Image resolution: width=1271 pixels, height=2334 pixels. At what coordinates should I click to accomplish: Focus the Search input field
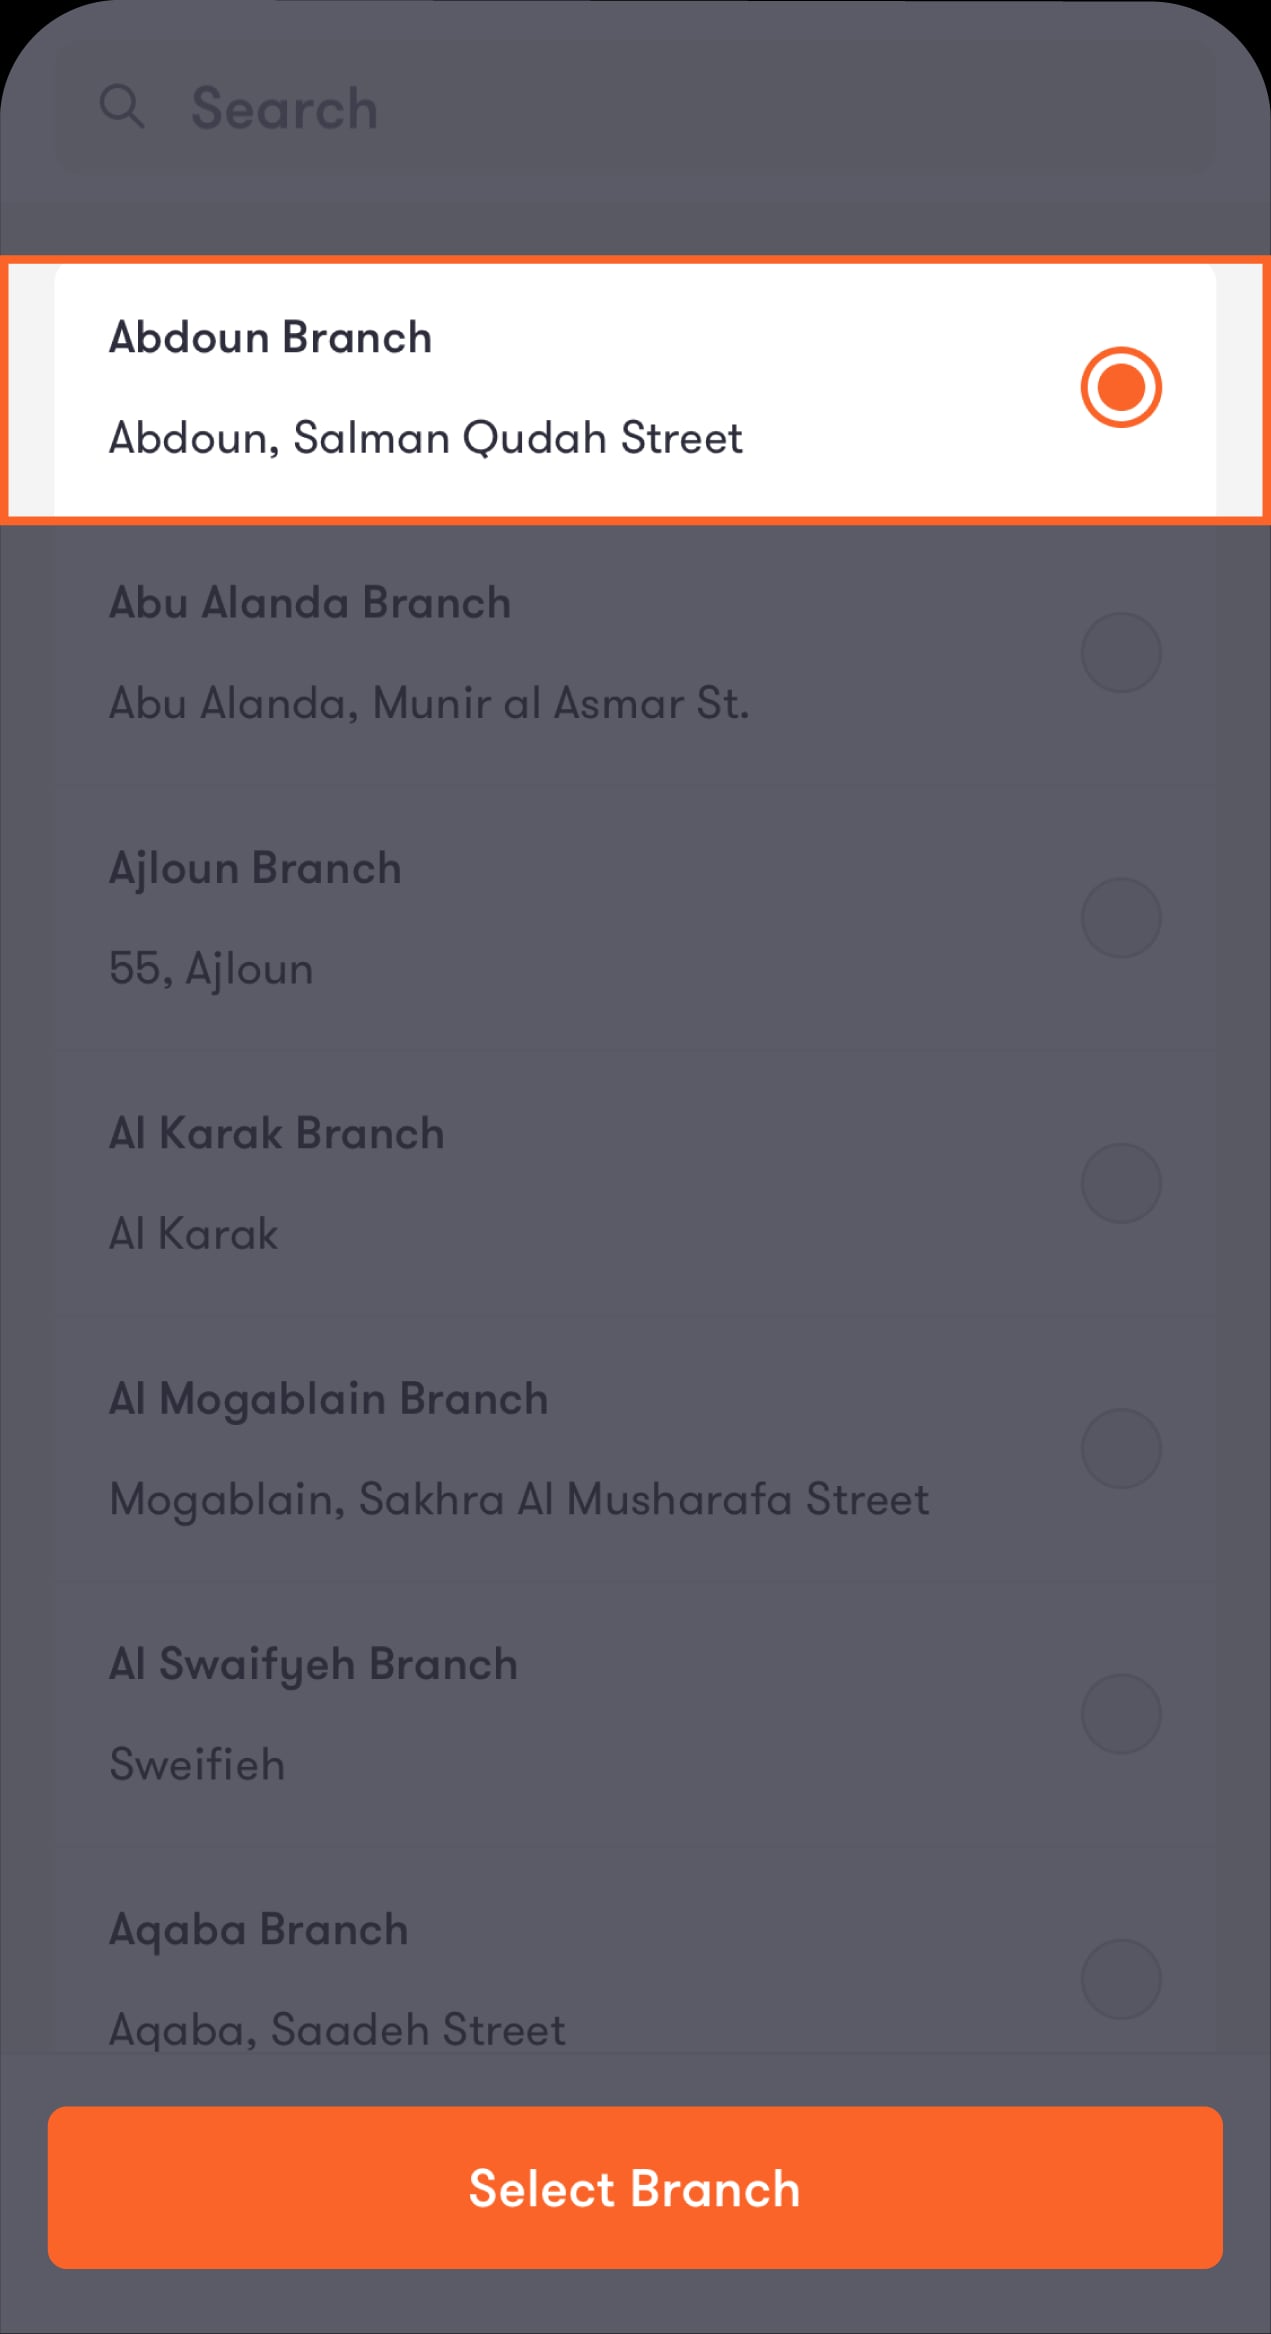[x=635, y=107]
